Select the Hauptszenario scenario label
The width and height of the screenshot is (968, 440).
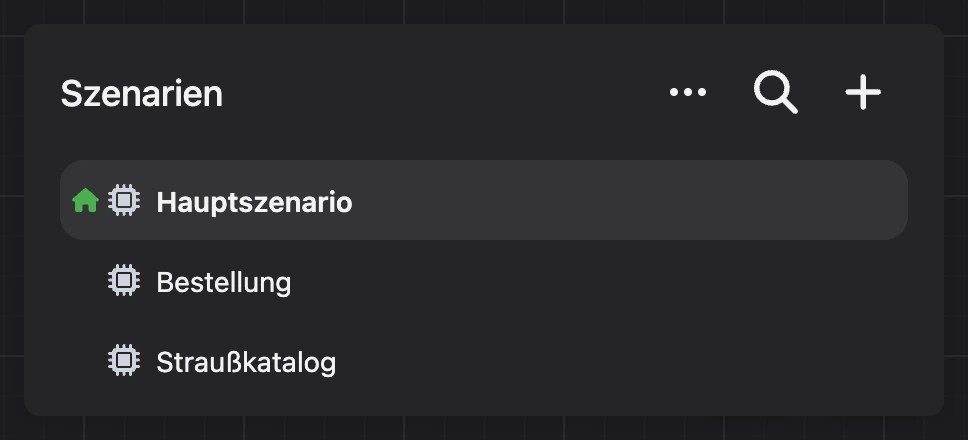tap(254, 202)
